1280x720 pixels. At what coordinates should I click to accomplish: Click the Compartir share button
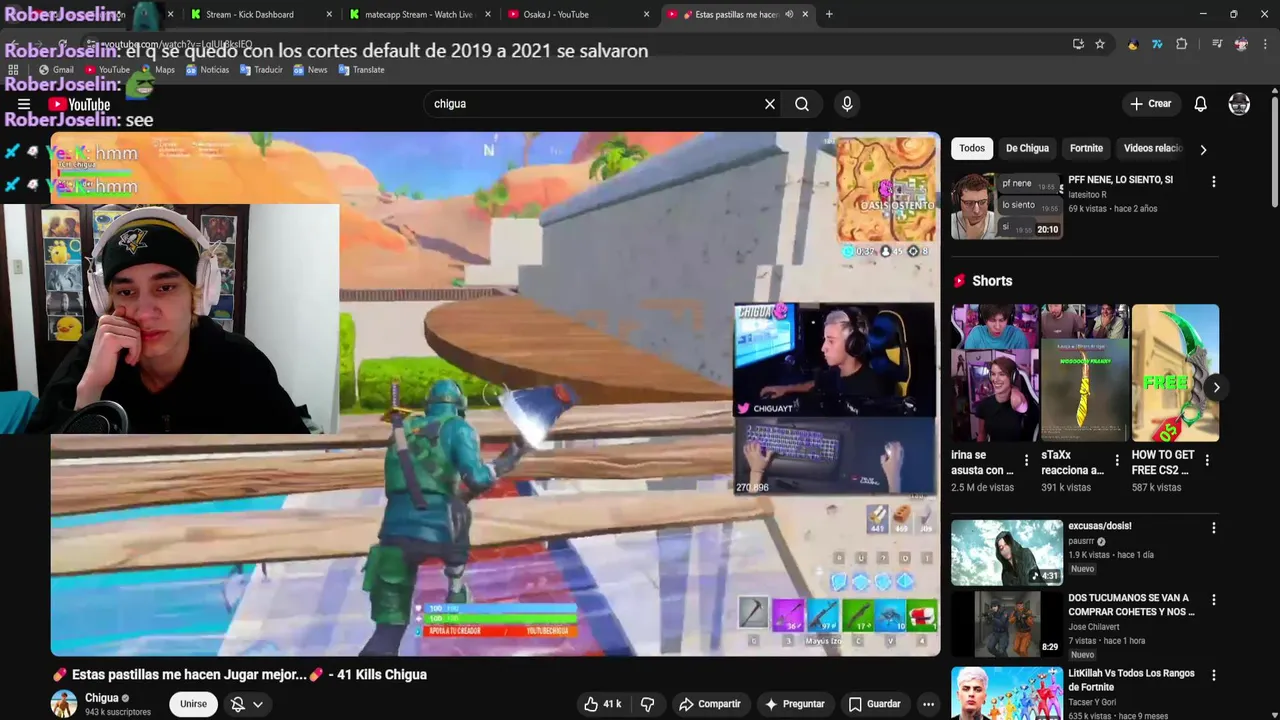tap(709, 704)
